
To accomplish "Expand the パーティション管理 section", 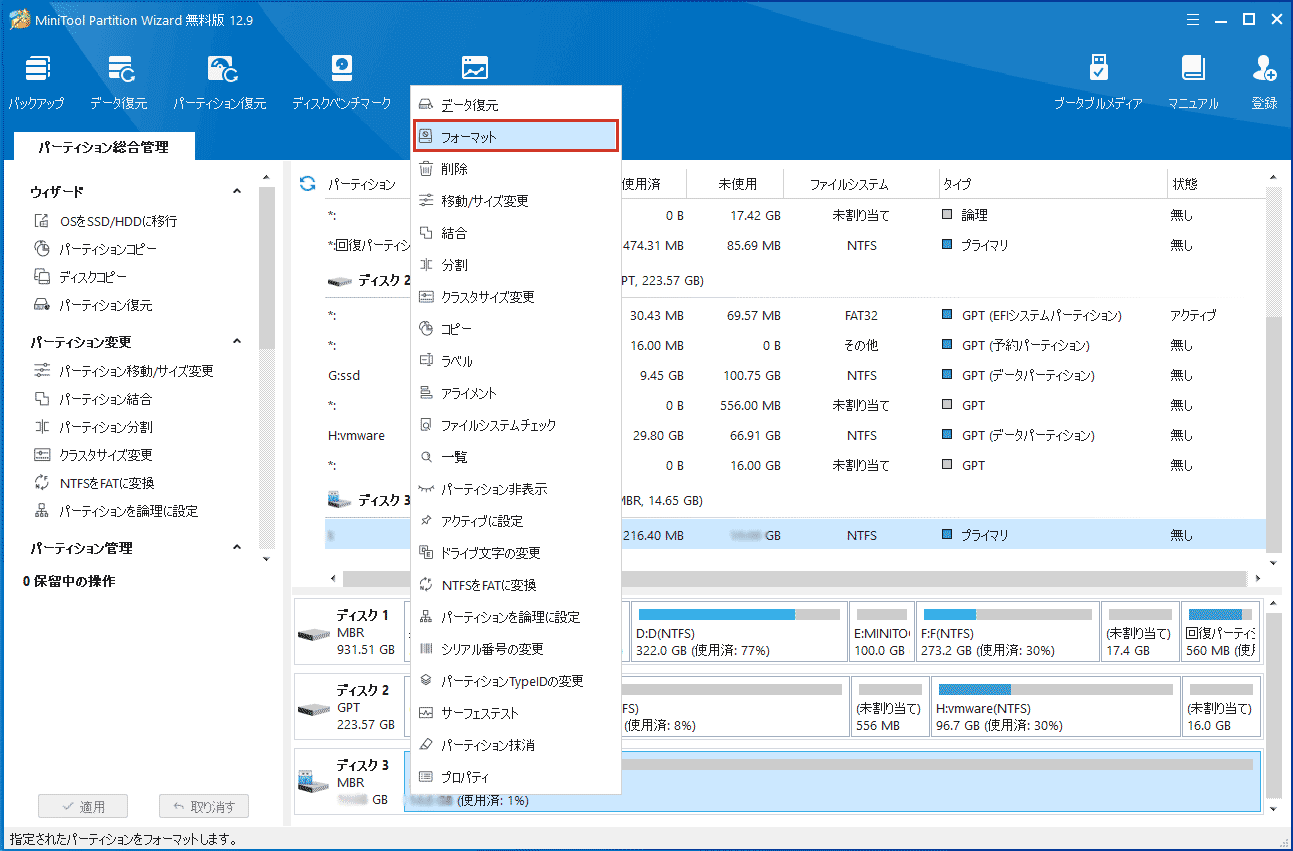I will (237, 548).
